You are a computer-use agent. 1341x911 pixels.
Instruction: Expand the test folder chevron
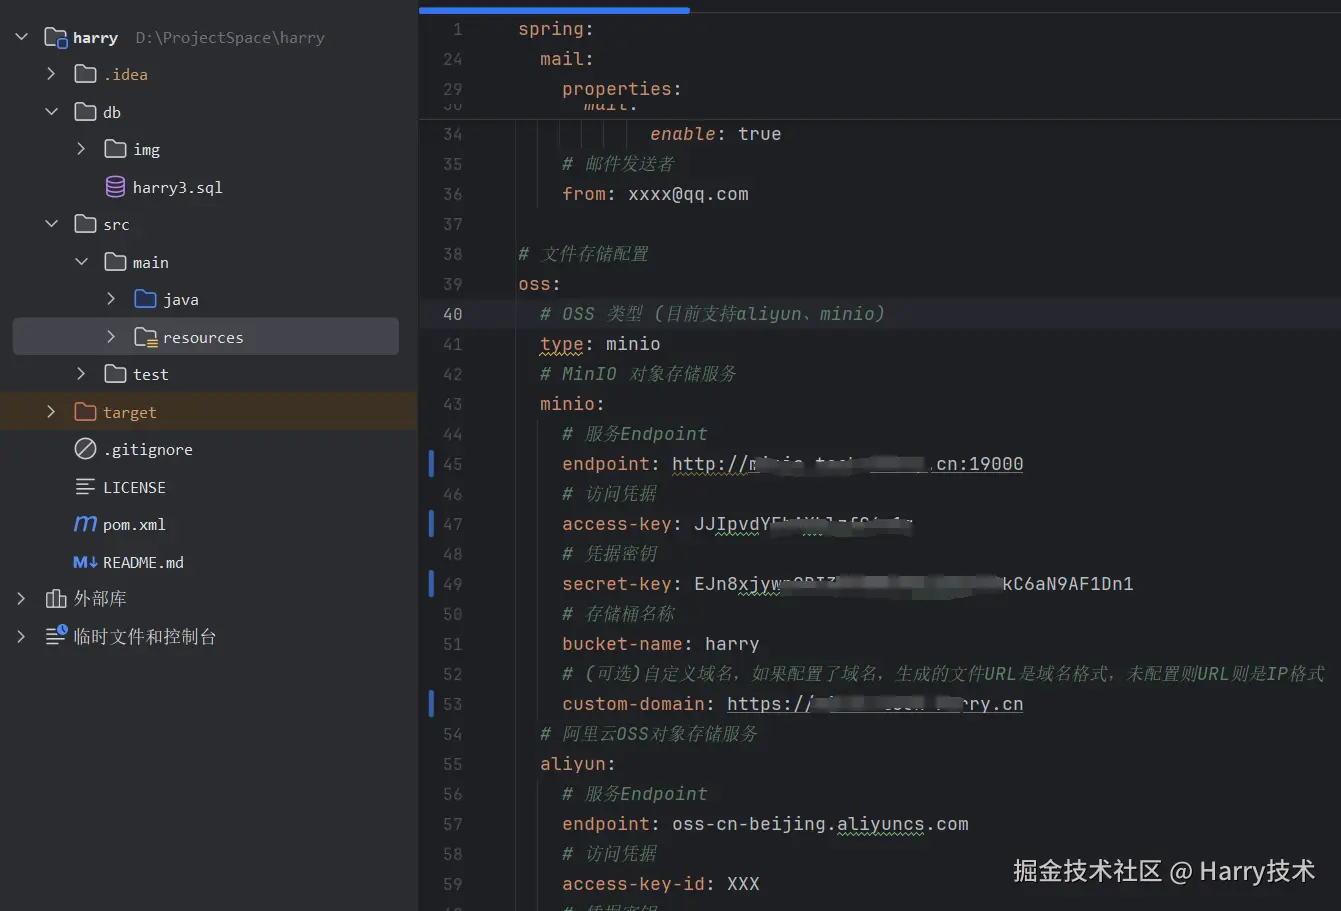click(x=81, y=374)
